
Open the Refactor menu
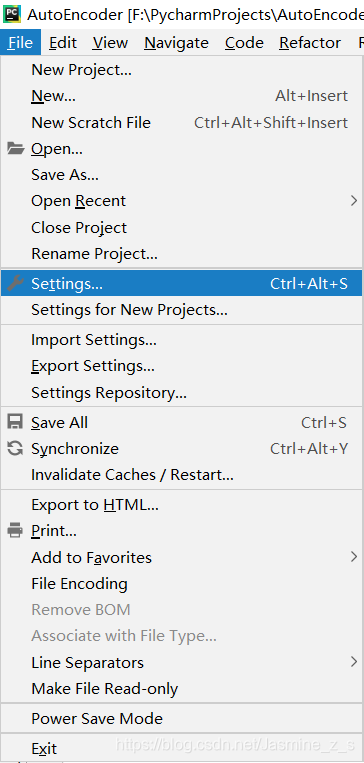(309, 43)
